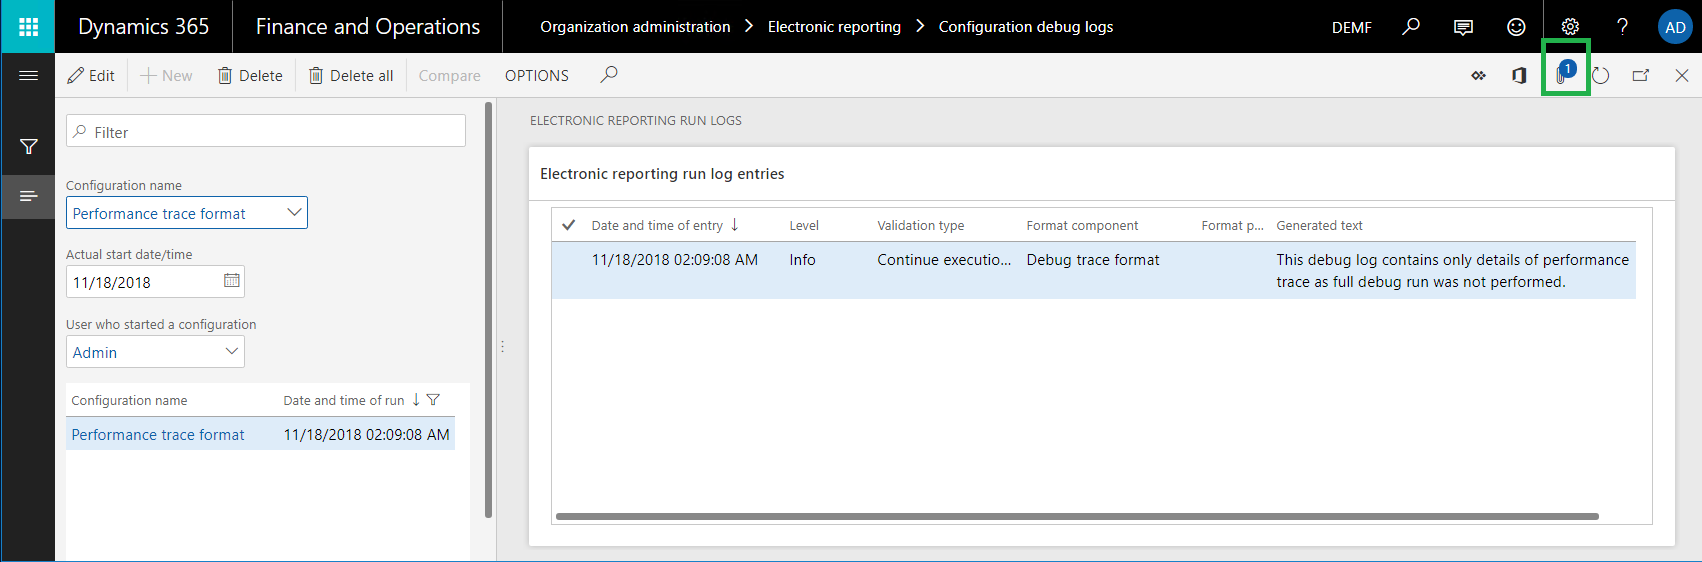Open the personalization diamond icon
Image resolution: width=1702 pixels, height=562 pixels.
click(x=1478, y=76)
